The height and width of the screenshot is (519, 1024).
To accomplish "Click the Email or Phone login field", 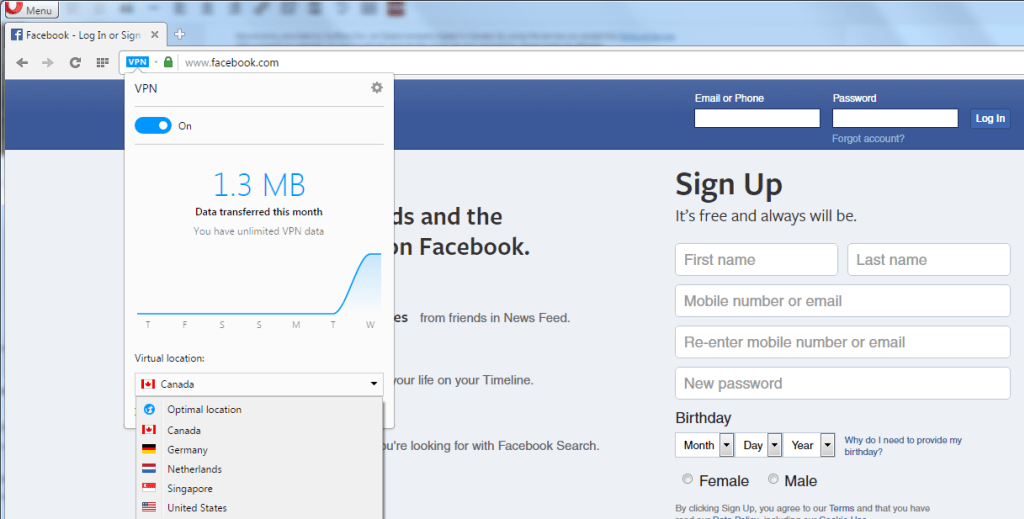I will (x=757, y=118).
